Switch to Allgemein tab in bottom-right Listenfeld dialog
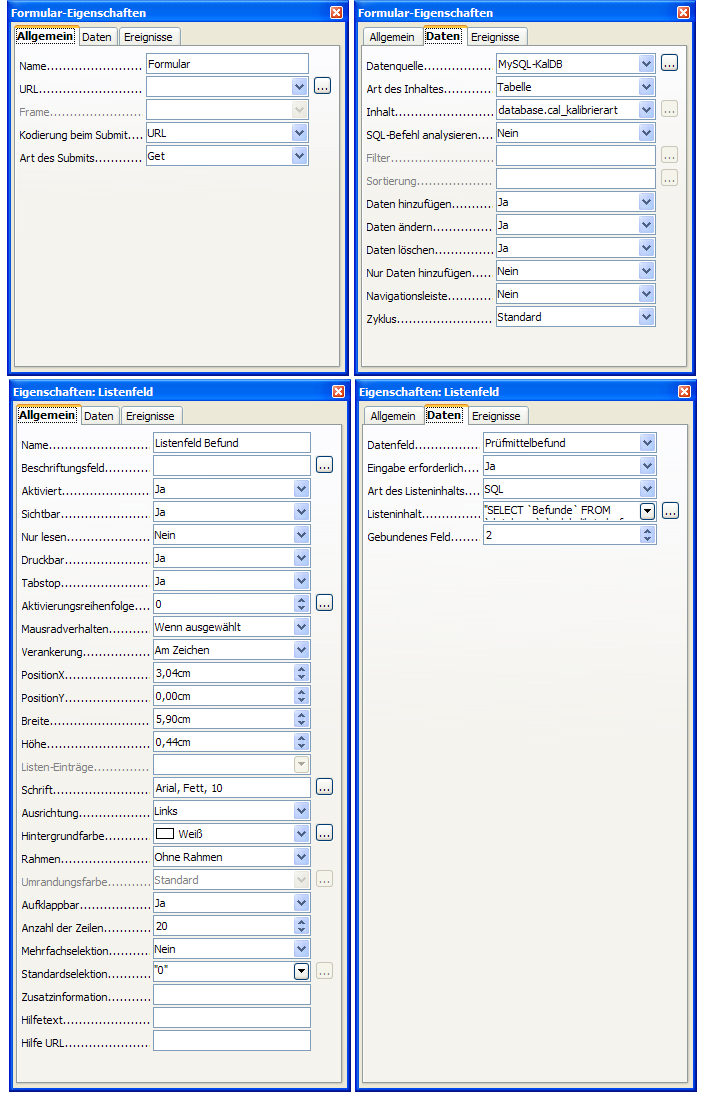The width and height of the screenshot is (708, 1100). coord(392,416)
